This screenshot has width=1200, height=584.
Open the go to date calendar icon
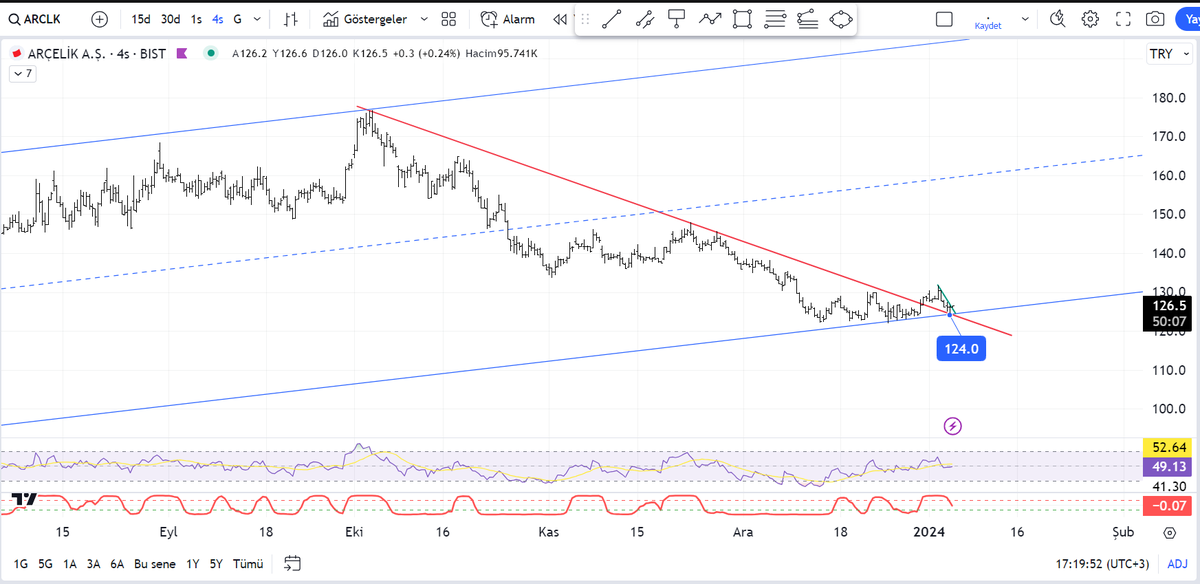click(x=292, y=564)
